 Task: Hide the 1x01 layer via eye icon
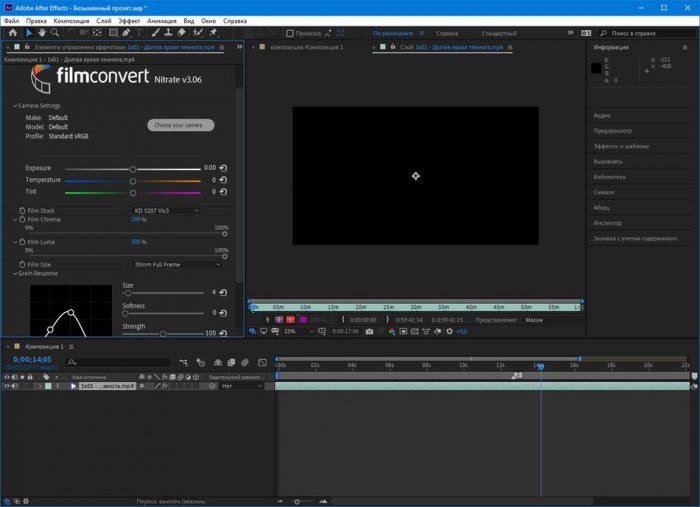pyautogui.click(x=7, y=385)
